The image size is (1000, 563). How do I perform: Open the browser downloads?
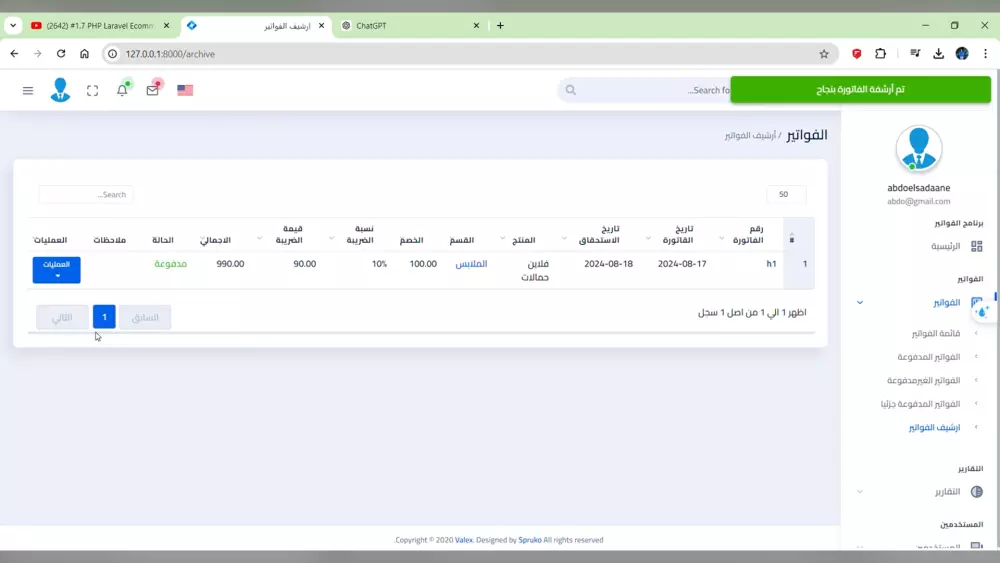click(938, 54)
